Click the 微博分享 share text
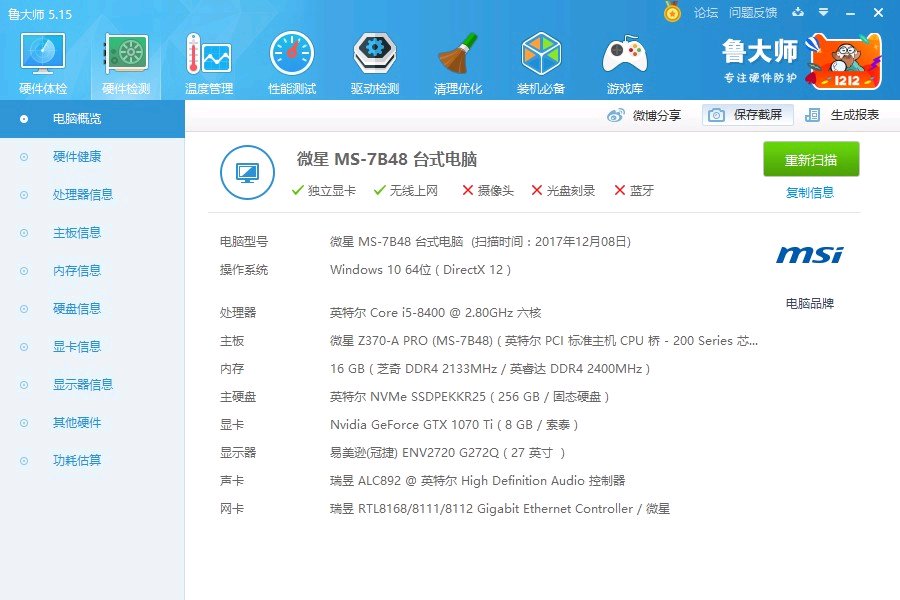The width and height of the screenshot is (900, 600). 657,115
